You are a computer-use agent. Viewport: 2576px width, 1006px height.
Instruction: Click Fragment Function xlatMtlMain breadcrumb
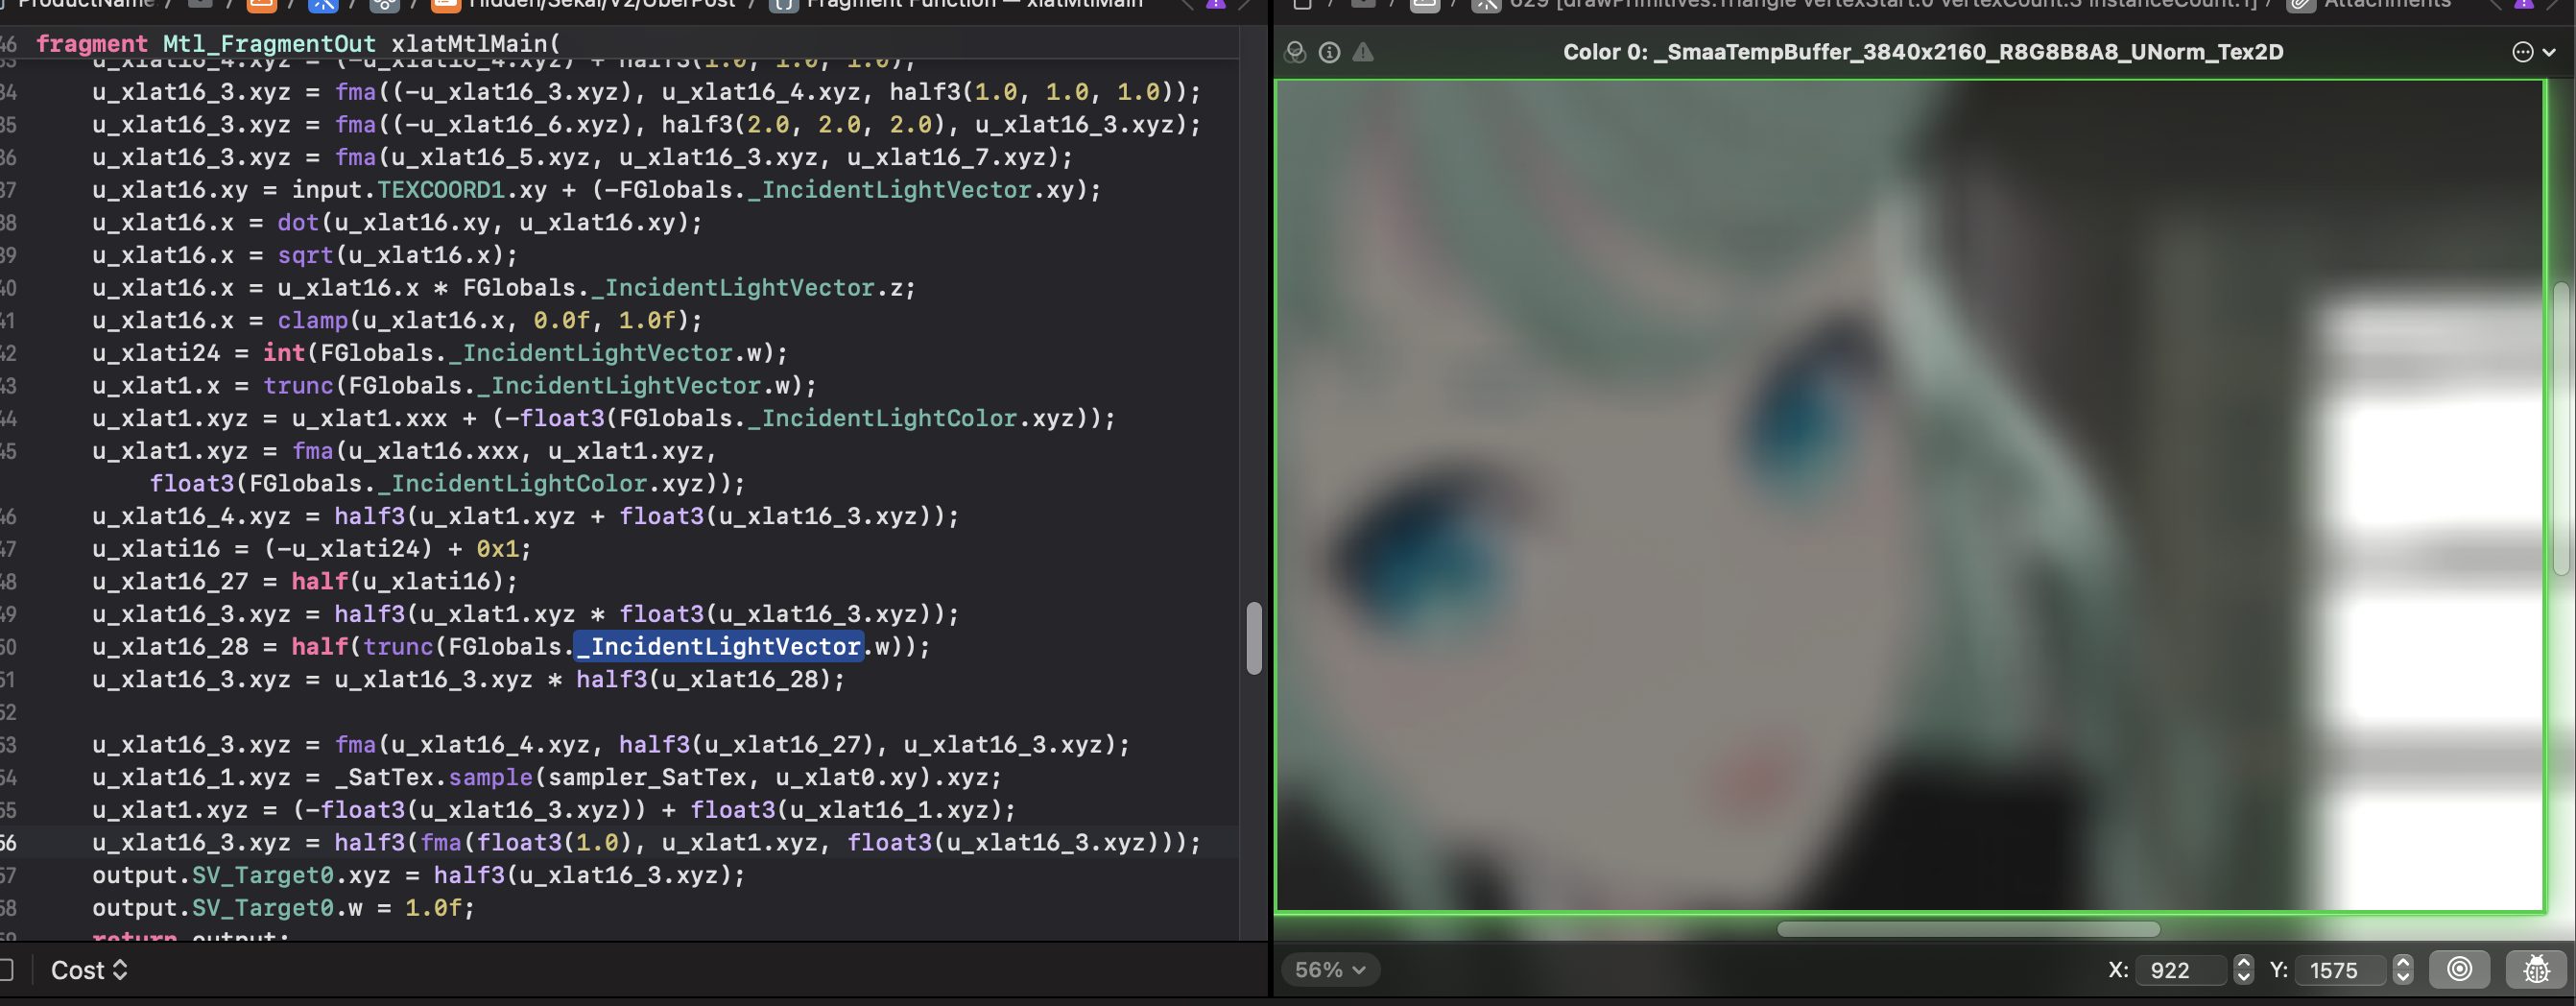[x=973, y=4]
